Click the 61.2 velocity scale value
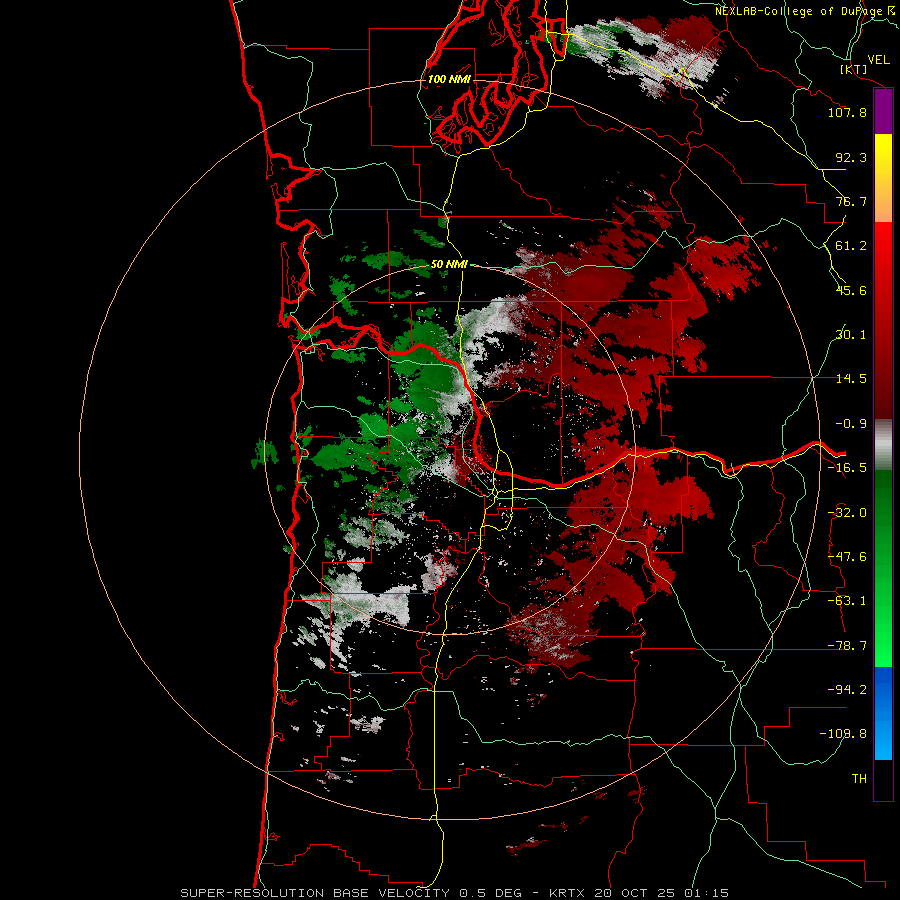Screen dimensions: 900x900 (x=851, y=246)
